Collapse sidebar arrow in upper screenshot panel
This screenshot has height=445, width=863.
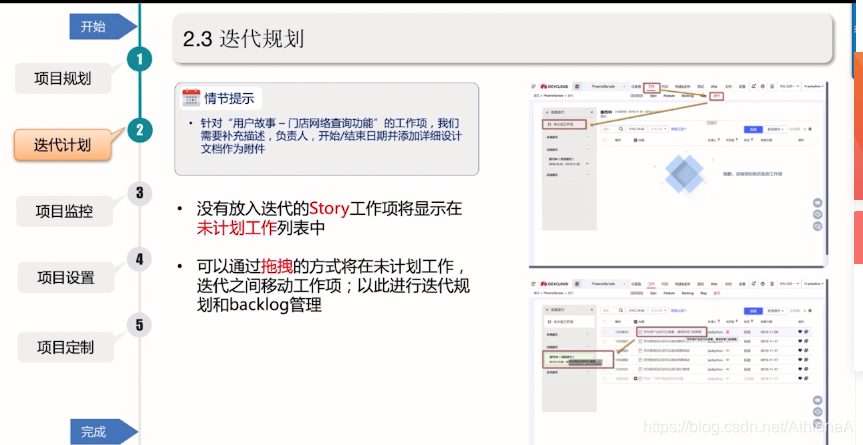pyautogui.click(x=592, y=112)
